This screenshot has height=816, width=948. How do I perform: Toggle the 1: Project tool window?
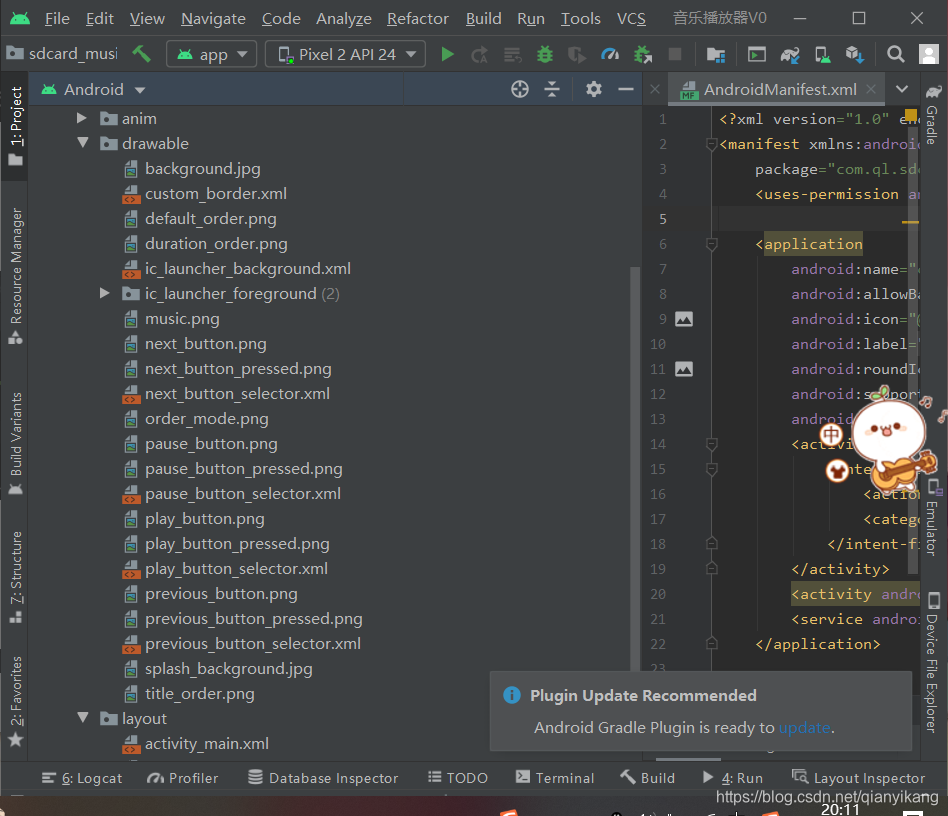pos(16,126)
